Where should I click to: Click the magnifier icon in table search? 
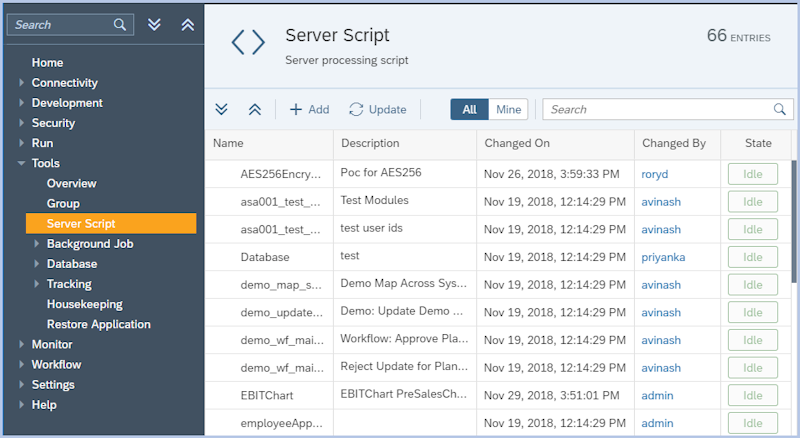pos(780,109)
